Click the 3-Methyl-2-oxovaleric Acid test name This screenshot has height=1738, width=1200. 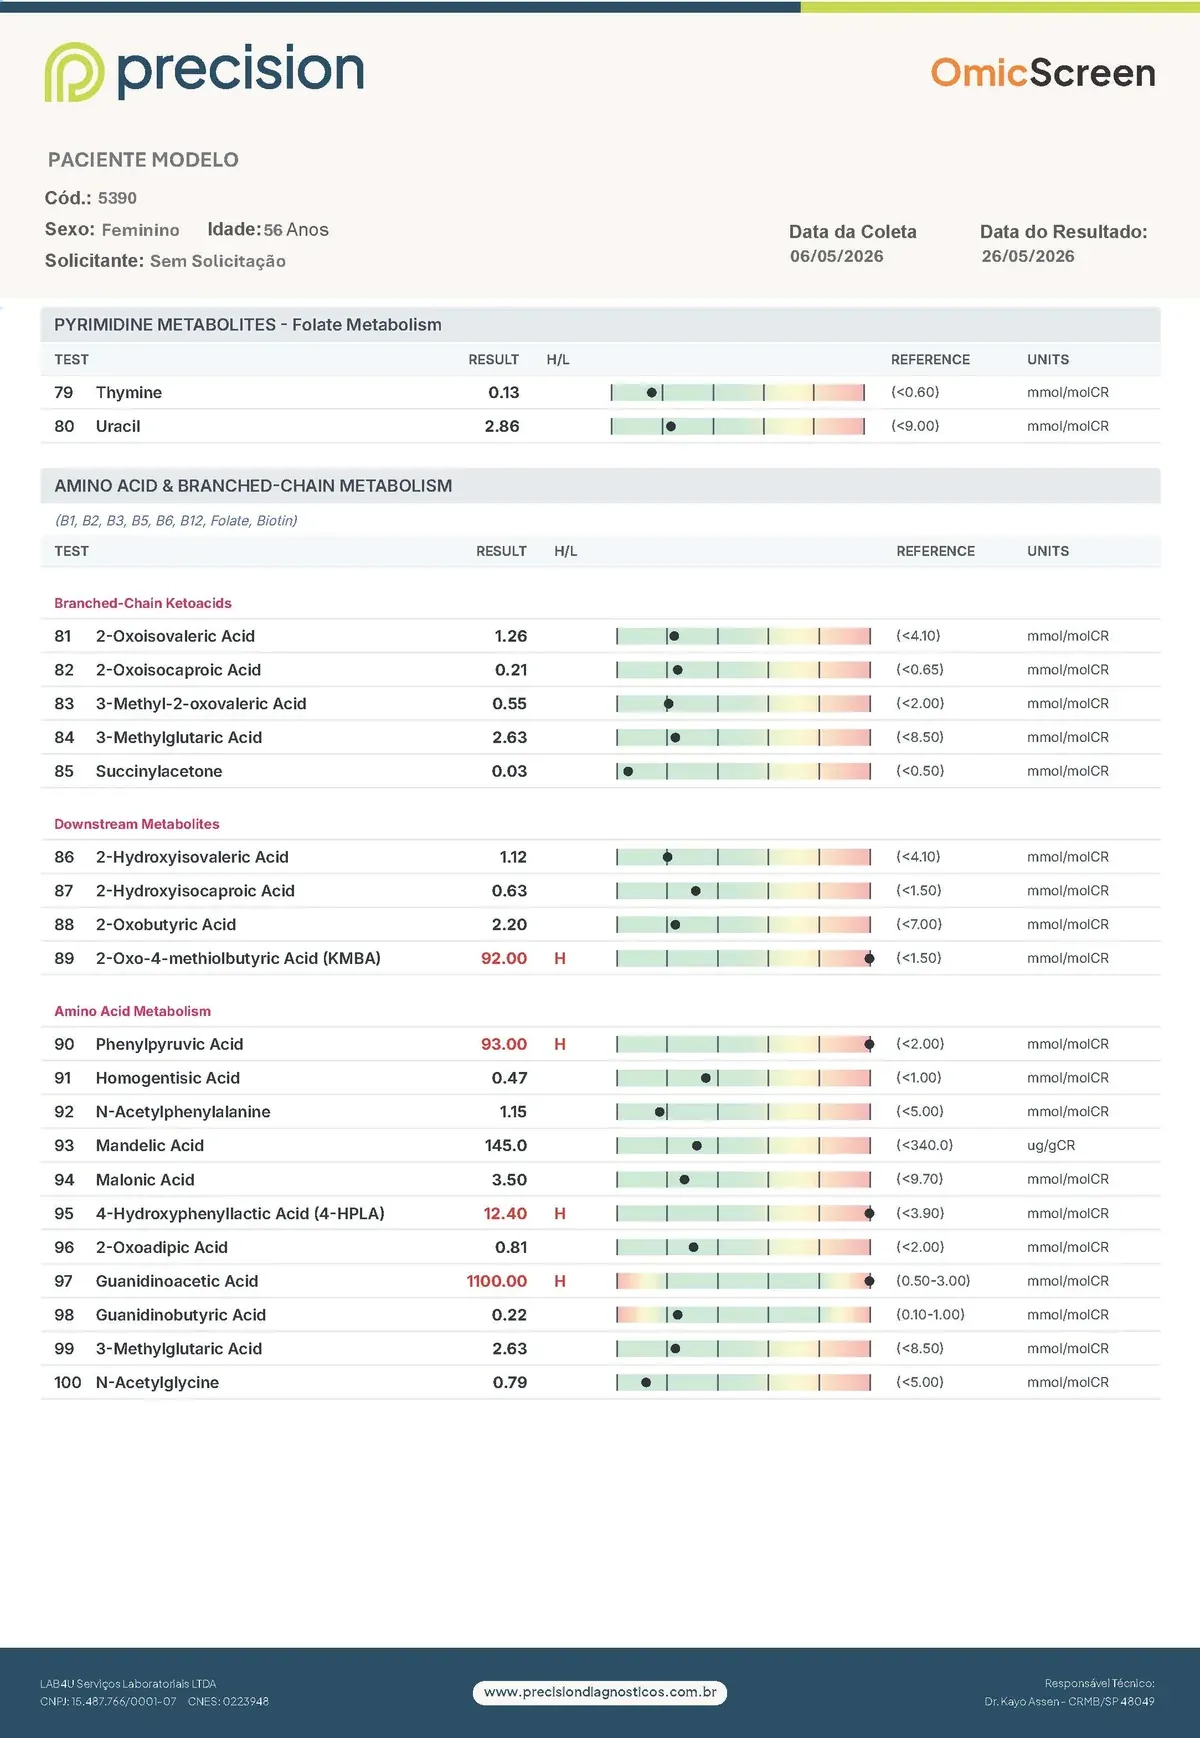click(201, 704)
